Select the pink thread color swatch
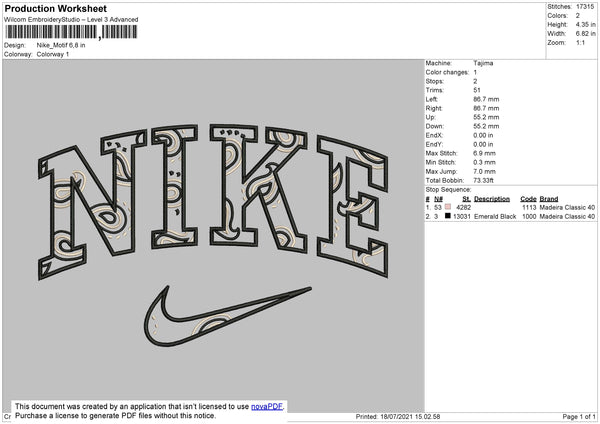Image resolution: width=600 pixels, height=424 pixels. pyautogui.click(x=448, y=207)
